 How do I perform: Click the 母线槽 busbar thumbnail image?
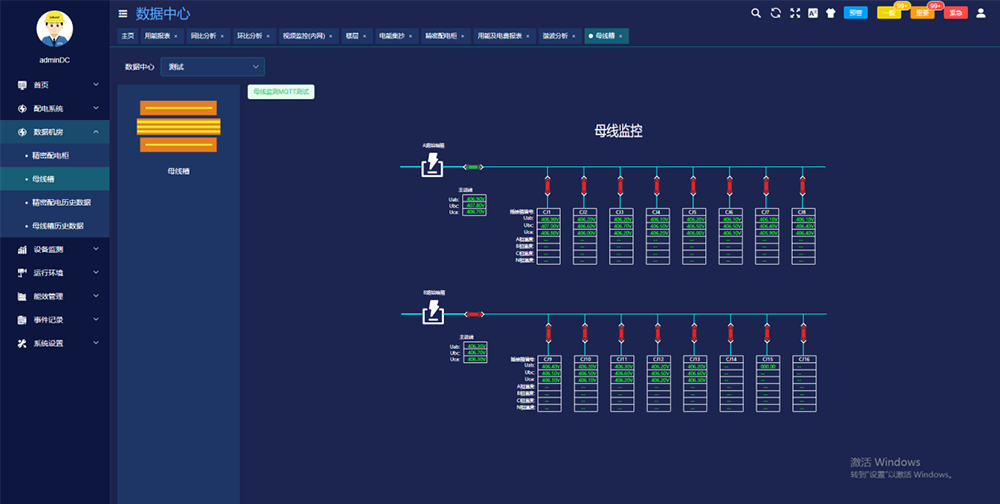coord(178,126)
